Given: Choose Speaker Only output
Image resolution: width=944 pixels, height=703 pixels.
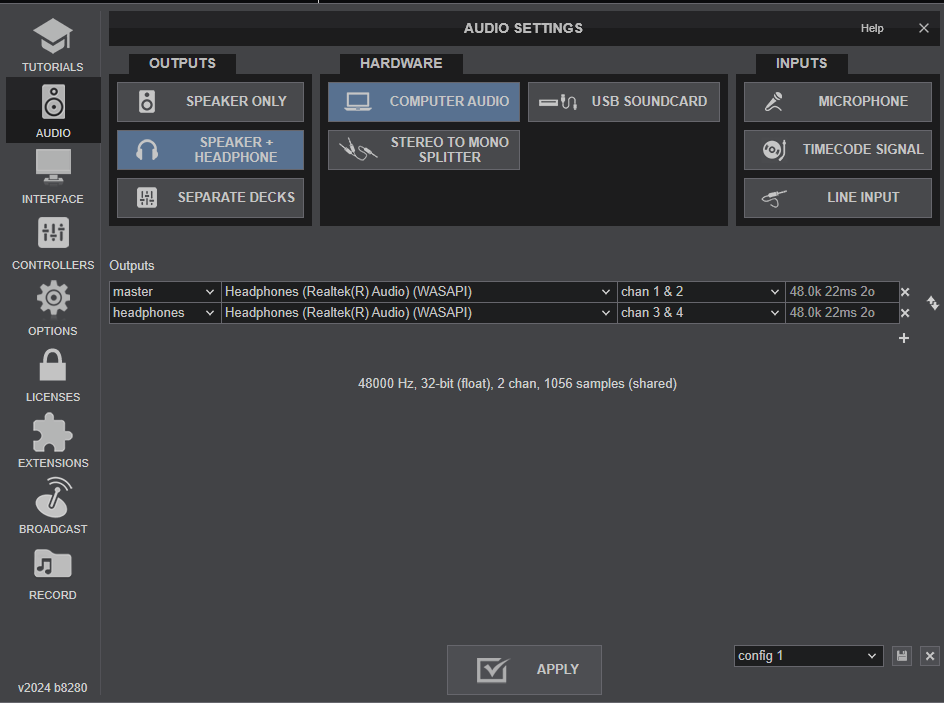Looking at the screenshot, I should pyautogui.click(x=210, y=102).
